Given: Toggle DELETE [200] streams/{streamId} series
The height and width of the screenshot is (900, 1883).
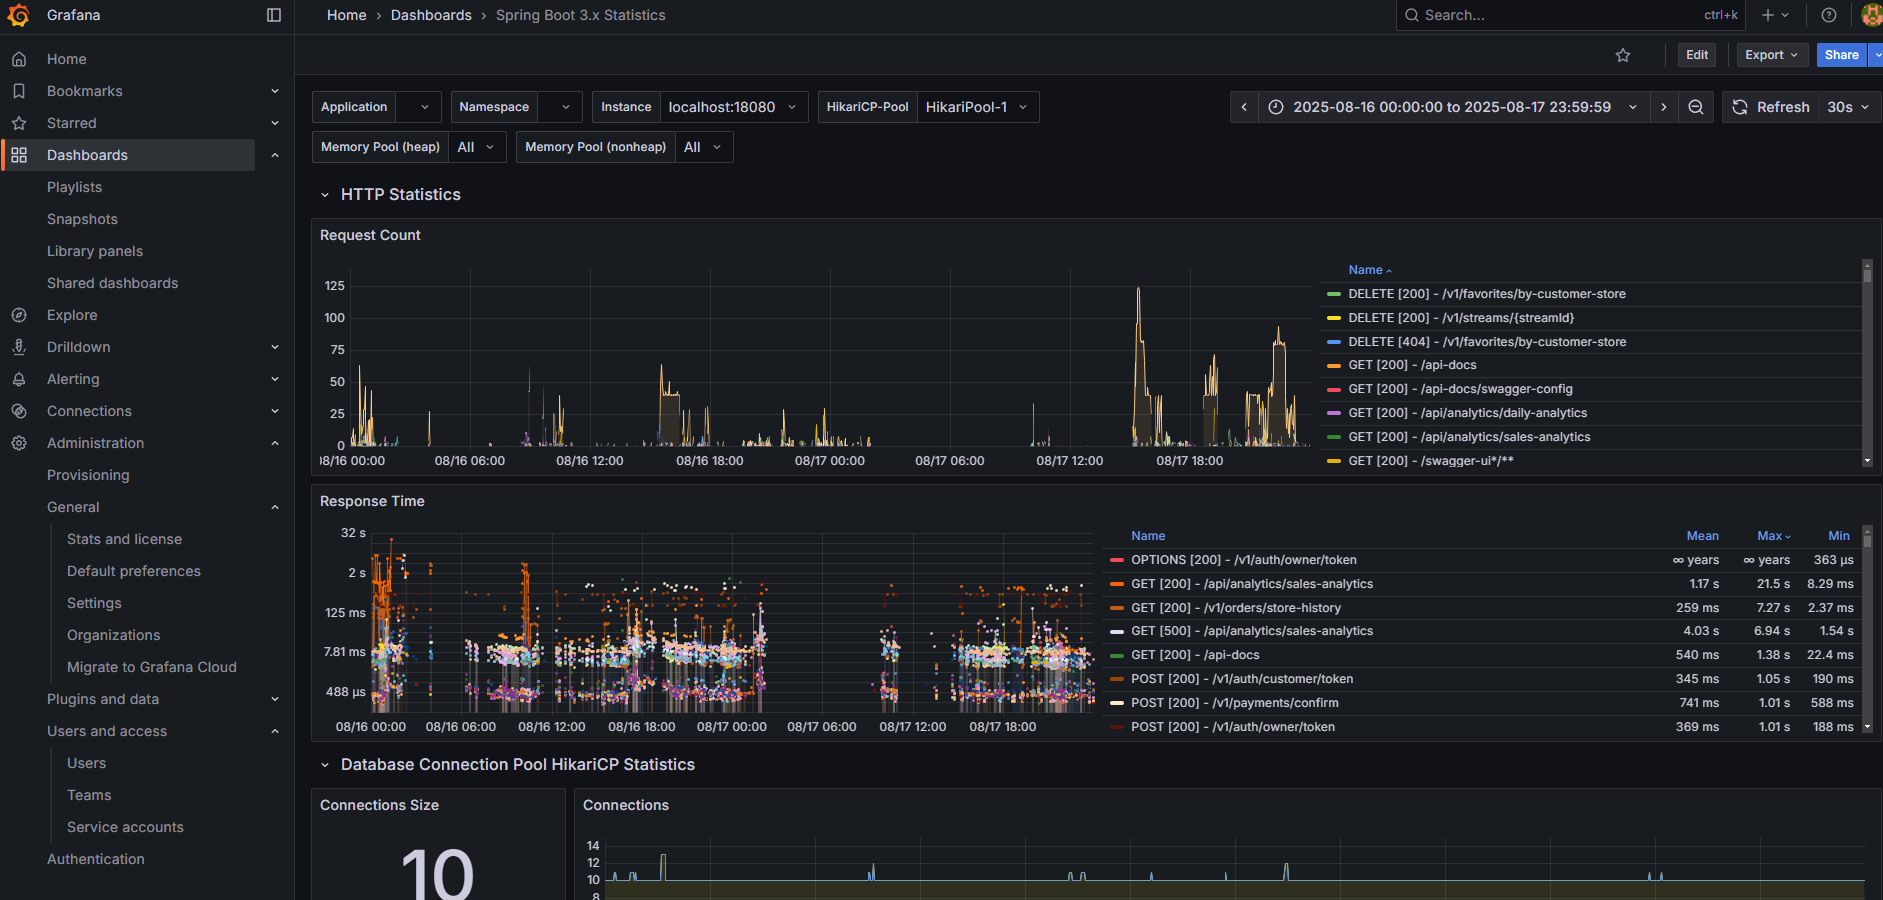Looking at the screenshot, I should tap(1461, 318).
